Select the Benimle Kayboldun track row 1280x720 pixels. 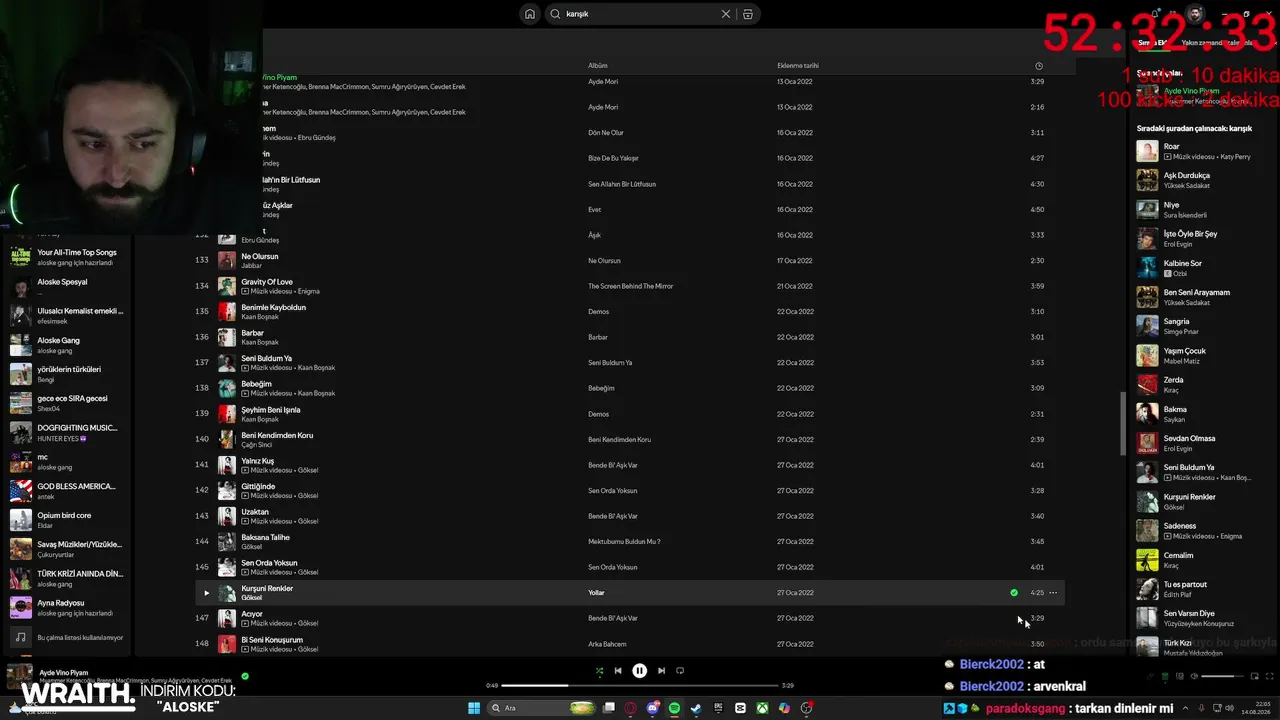[x=630, y=312]
